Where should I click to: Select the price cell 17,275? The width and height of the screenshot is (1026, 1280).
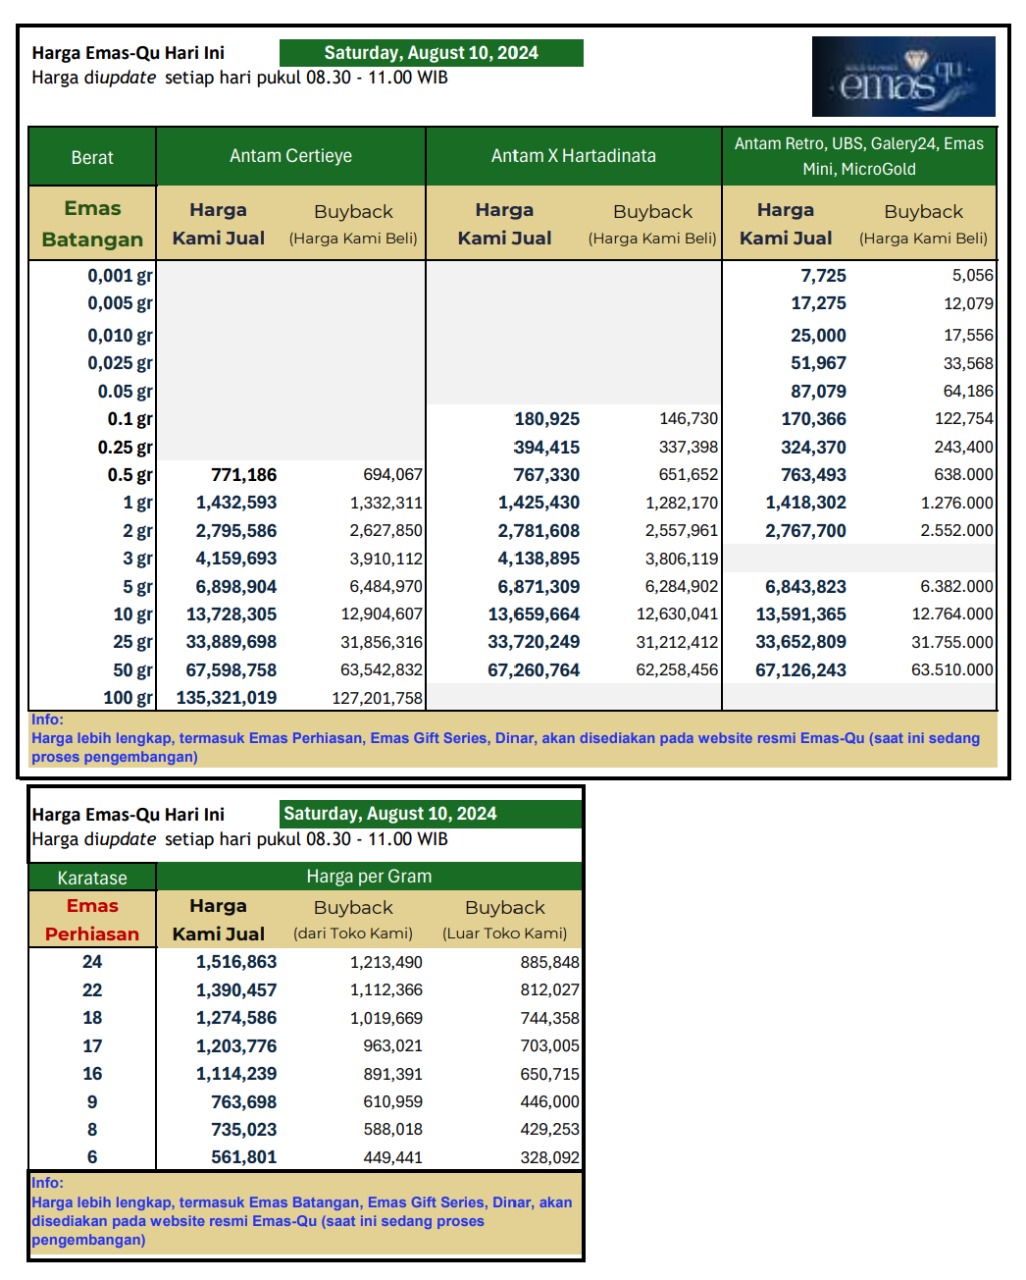click(x=818, y=303)
